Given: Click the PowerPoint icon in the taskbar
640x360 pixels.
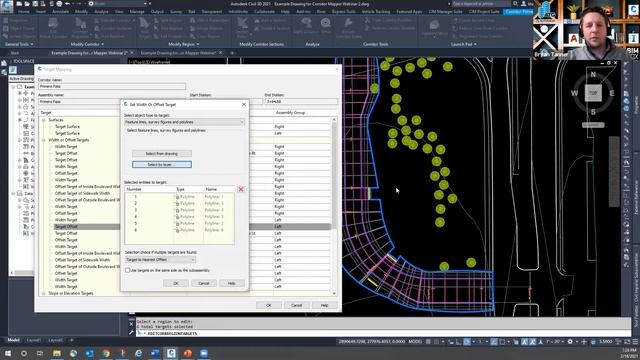Looking at the screenshot, I should pos(187,353).
